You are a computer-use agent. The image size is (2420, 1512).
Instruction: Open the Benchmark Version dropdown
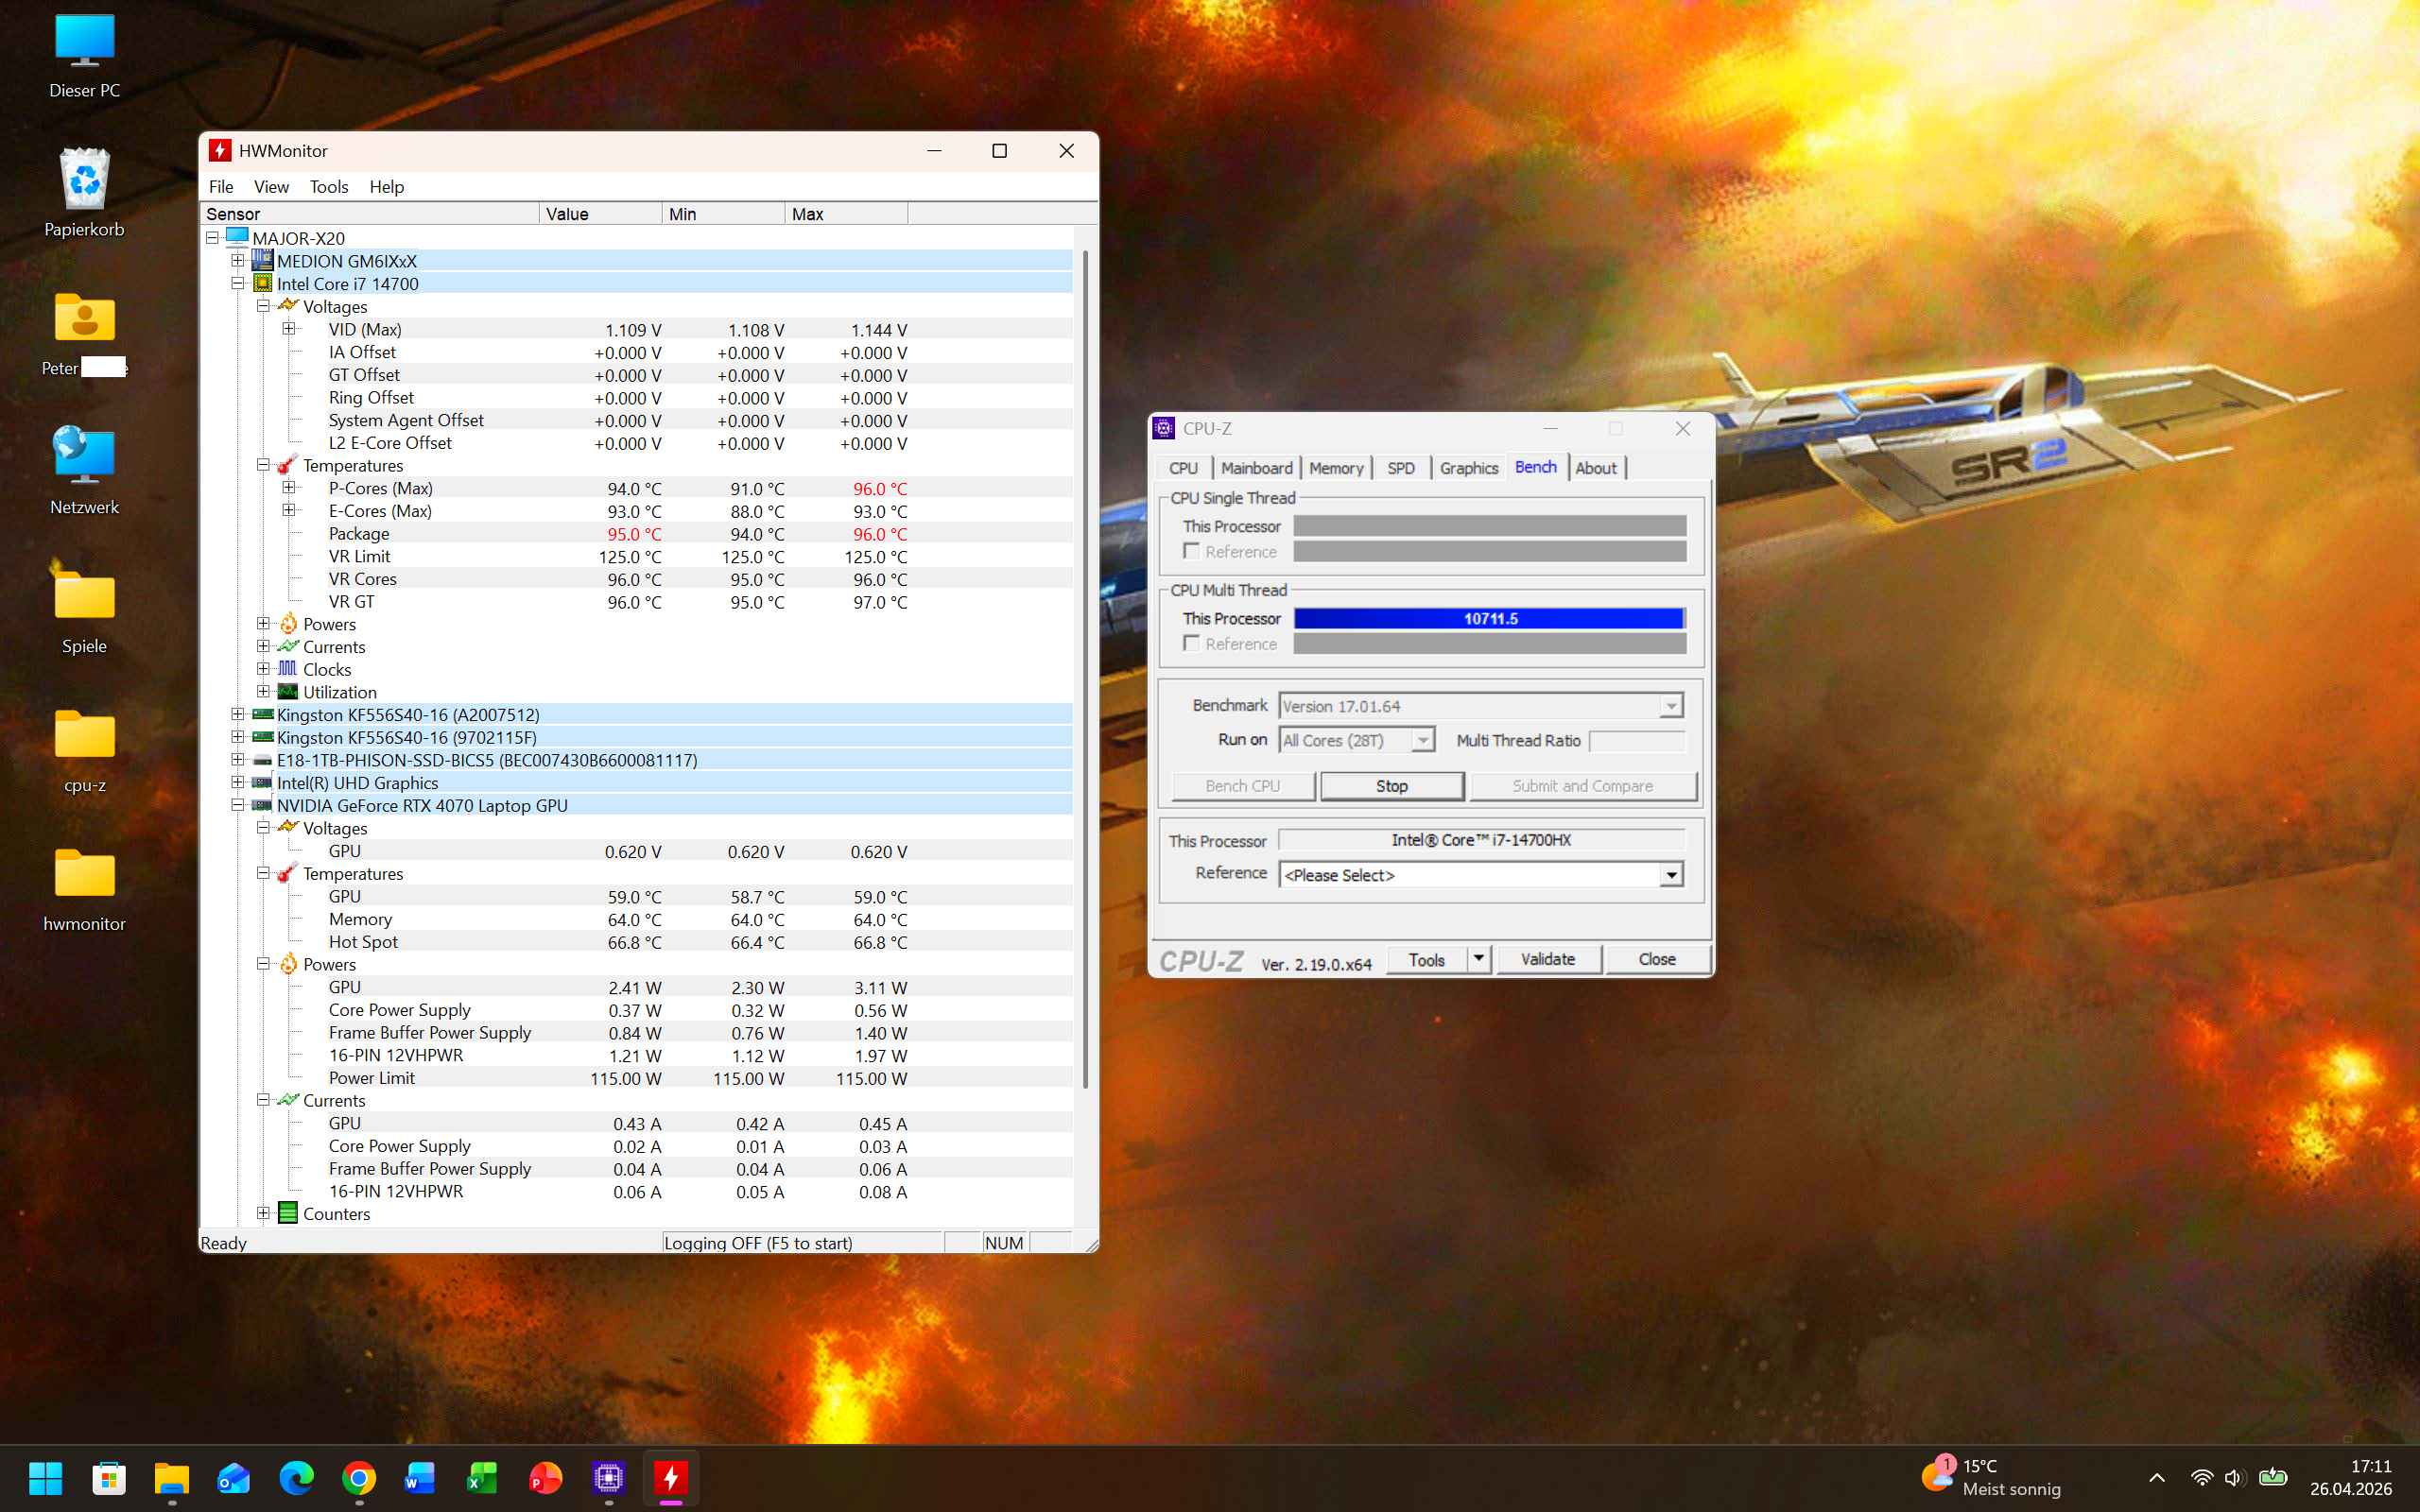(x=1671, y=705)
